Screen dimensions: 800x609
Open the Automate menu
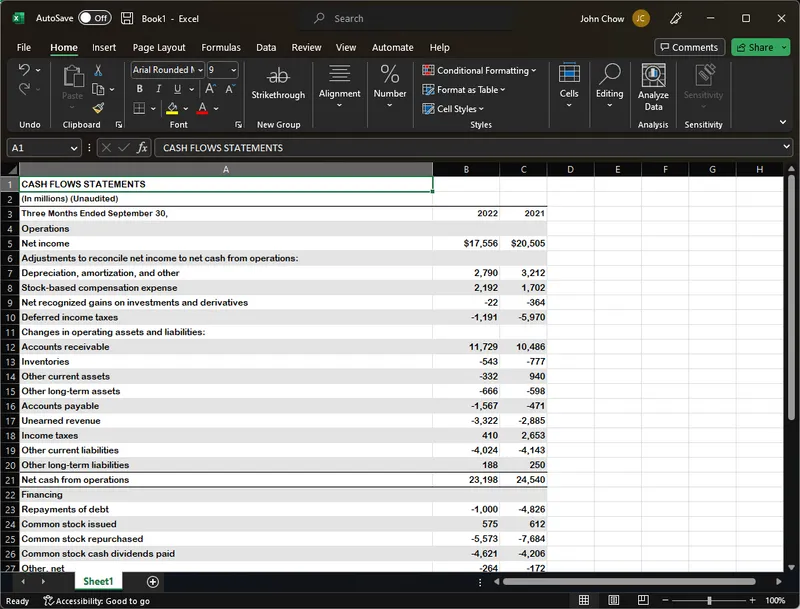point(392,47)
